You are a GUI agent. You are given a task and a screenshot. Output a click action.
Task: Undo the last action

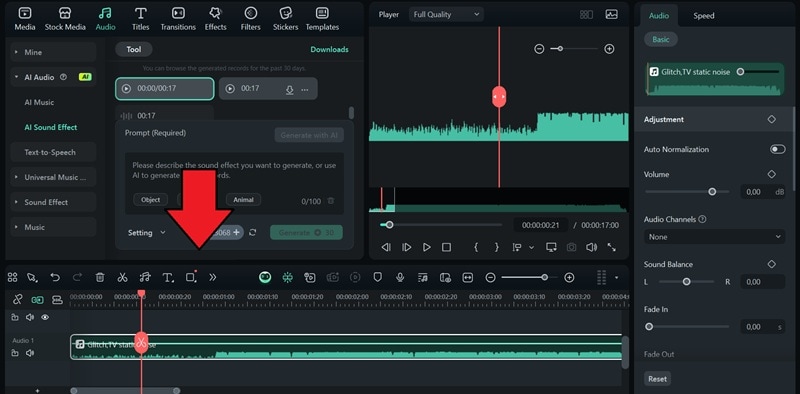(55, 277)
